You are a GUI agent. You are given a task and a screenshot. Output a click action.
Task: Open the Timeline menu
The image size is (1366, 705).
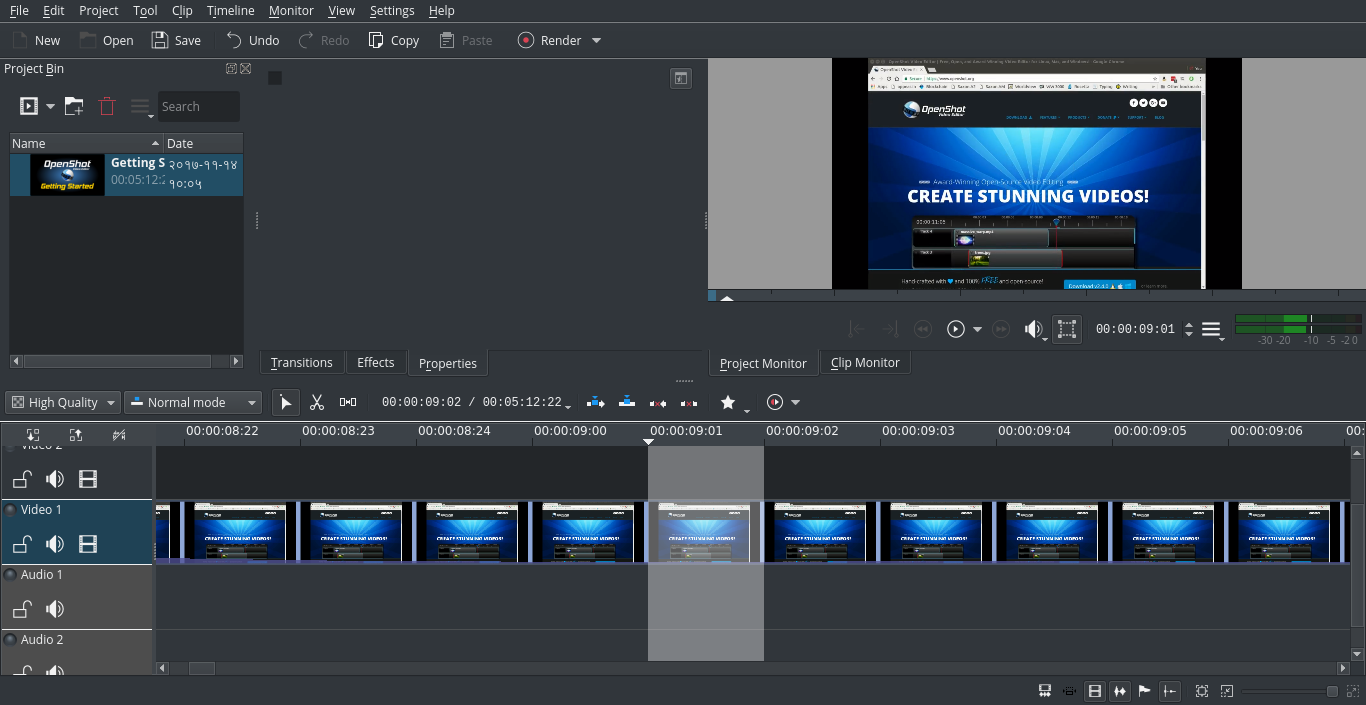click(x=230, y=11)
